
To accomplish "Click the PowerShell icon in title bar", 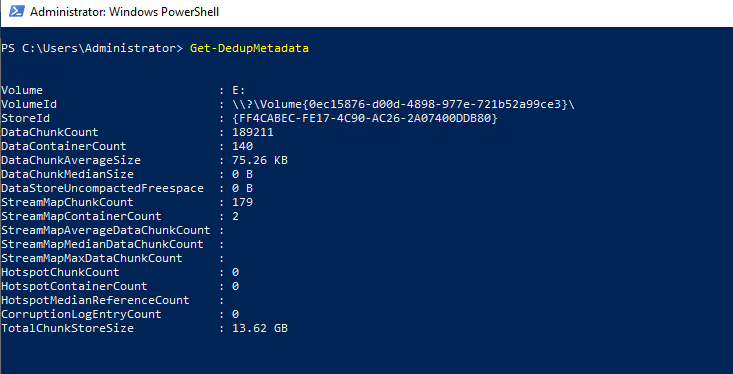I will coord(16,12).
